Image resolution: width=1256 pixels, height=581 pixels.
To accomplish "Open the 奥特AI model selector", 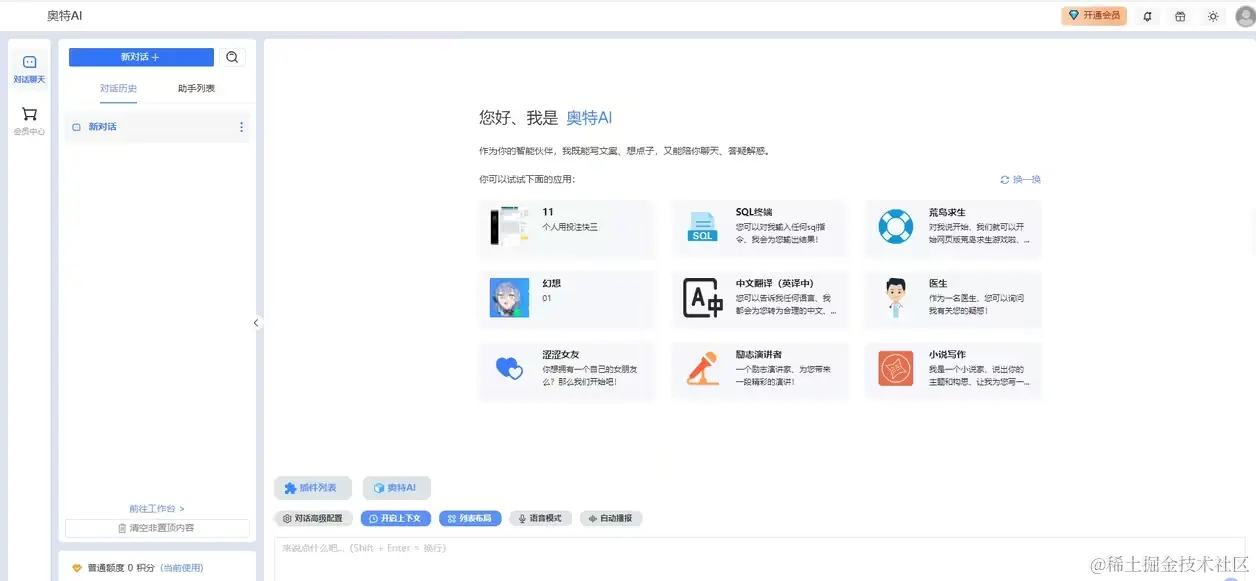I will coord(396,488).
